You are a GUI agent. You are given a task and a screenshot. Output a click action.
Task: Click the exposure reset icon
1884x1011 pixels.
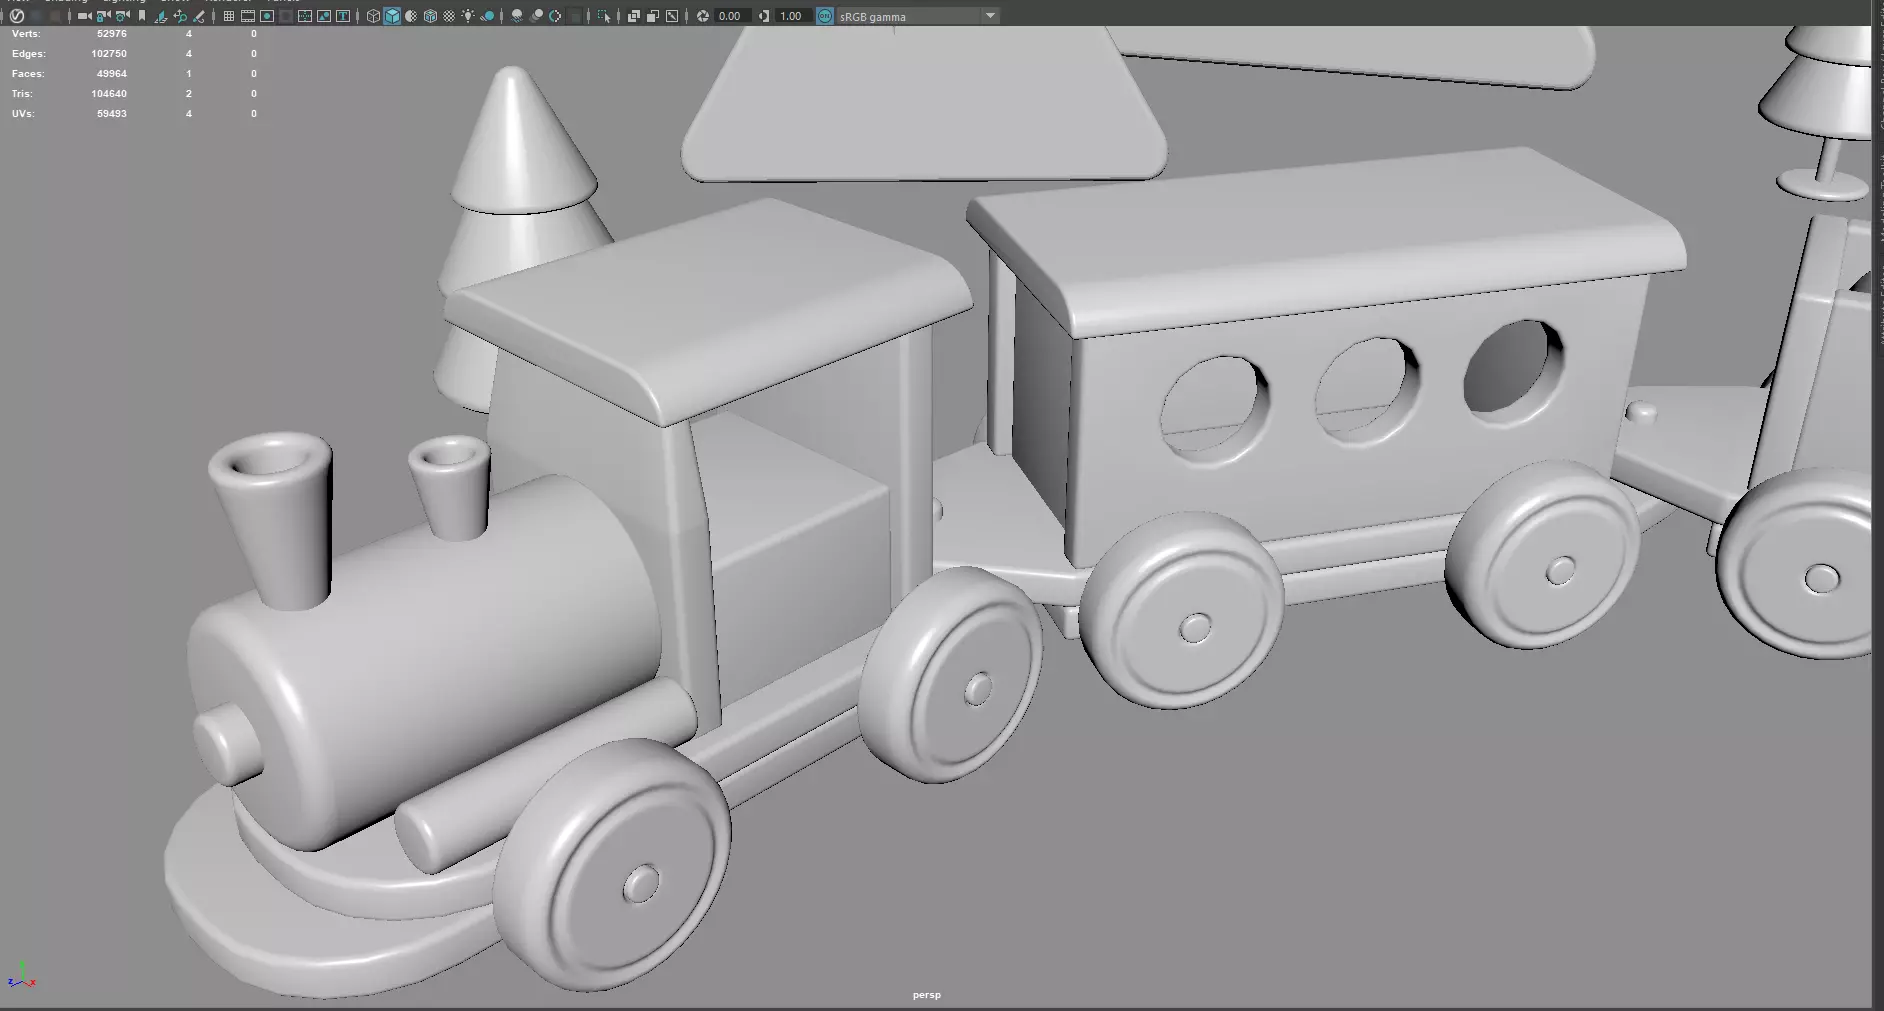(x=703, y=16)
